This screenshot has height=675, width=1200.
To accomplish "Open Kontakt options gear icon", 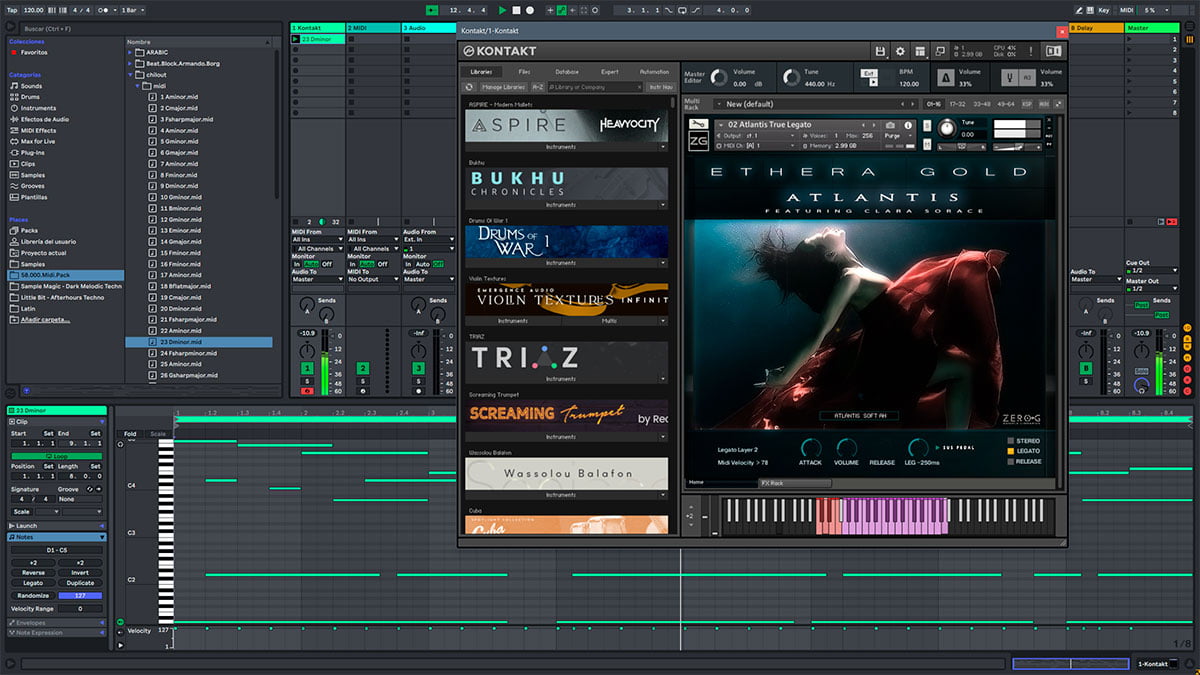I will click(899, 51).
